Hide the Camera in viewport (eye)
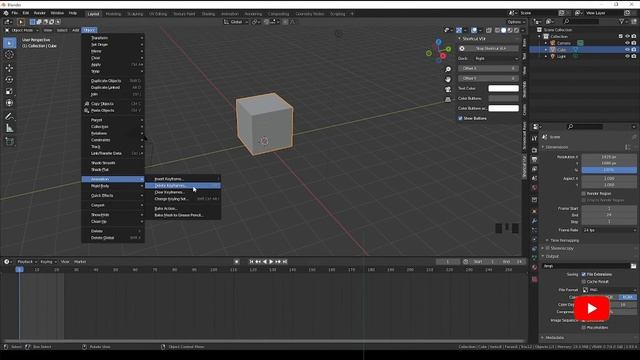Screen dimensions: 640x360 click(627, 43)
